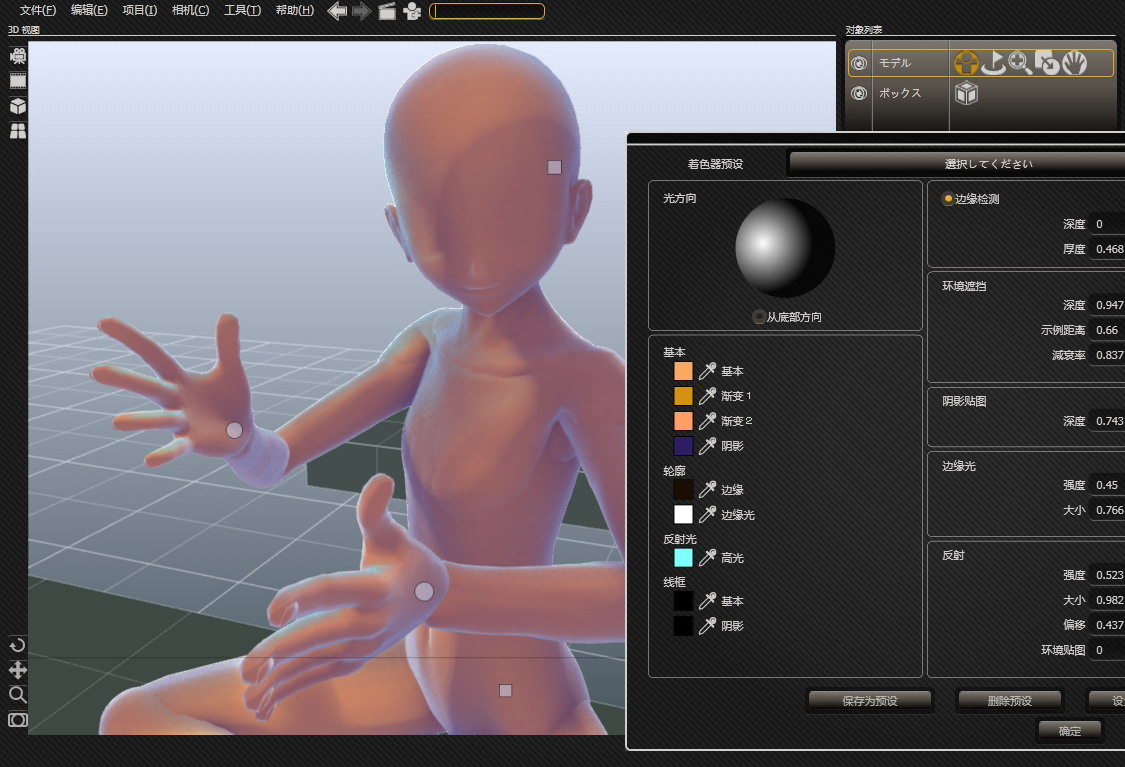Toggle visibility of the ボックス object
The height and width of the screenshot is (767, 1125).
pyautogui.click(x=858, y=93)
